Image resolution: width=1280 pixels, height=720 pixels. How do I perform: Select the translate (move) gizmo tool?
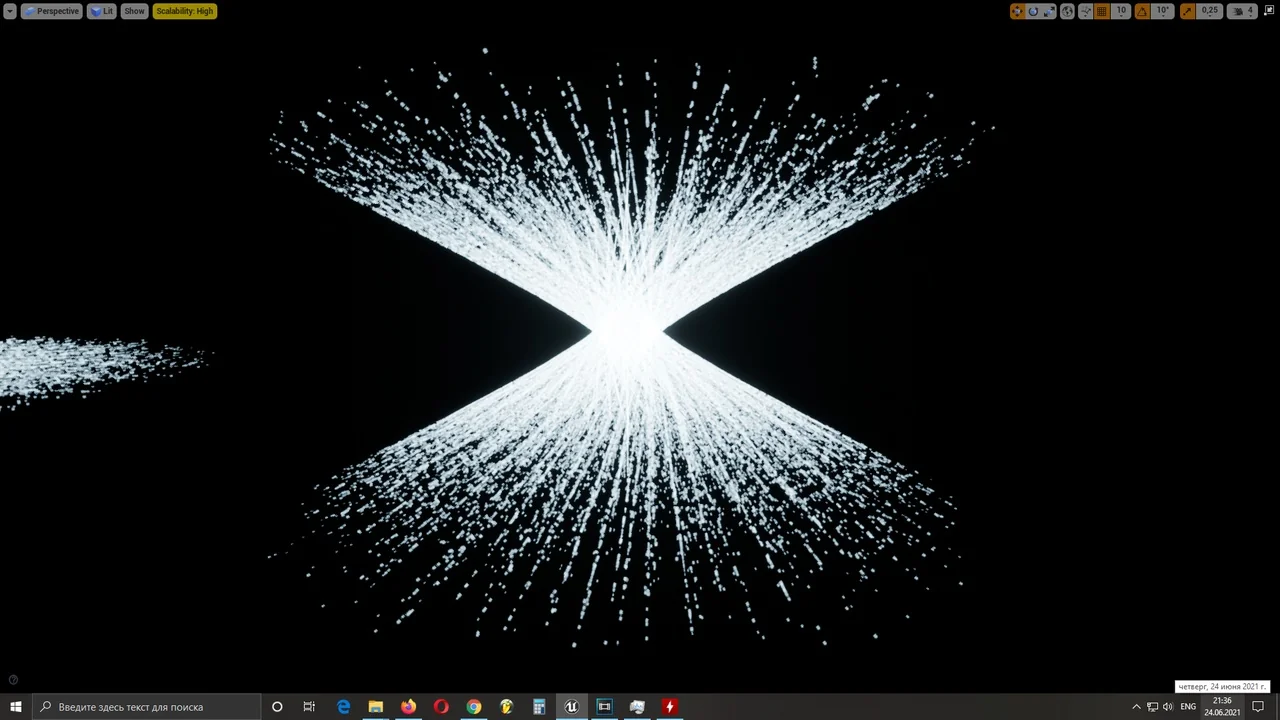1017,11
